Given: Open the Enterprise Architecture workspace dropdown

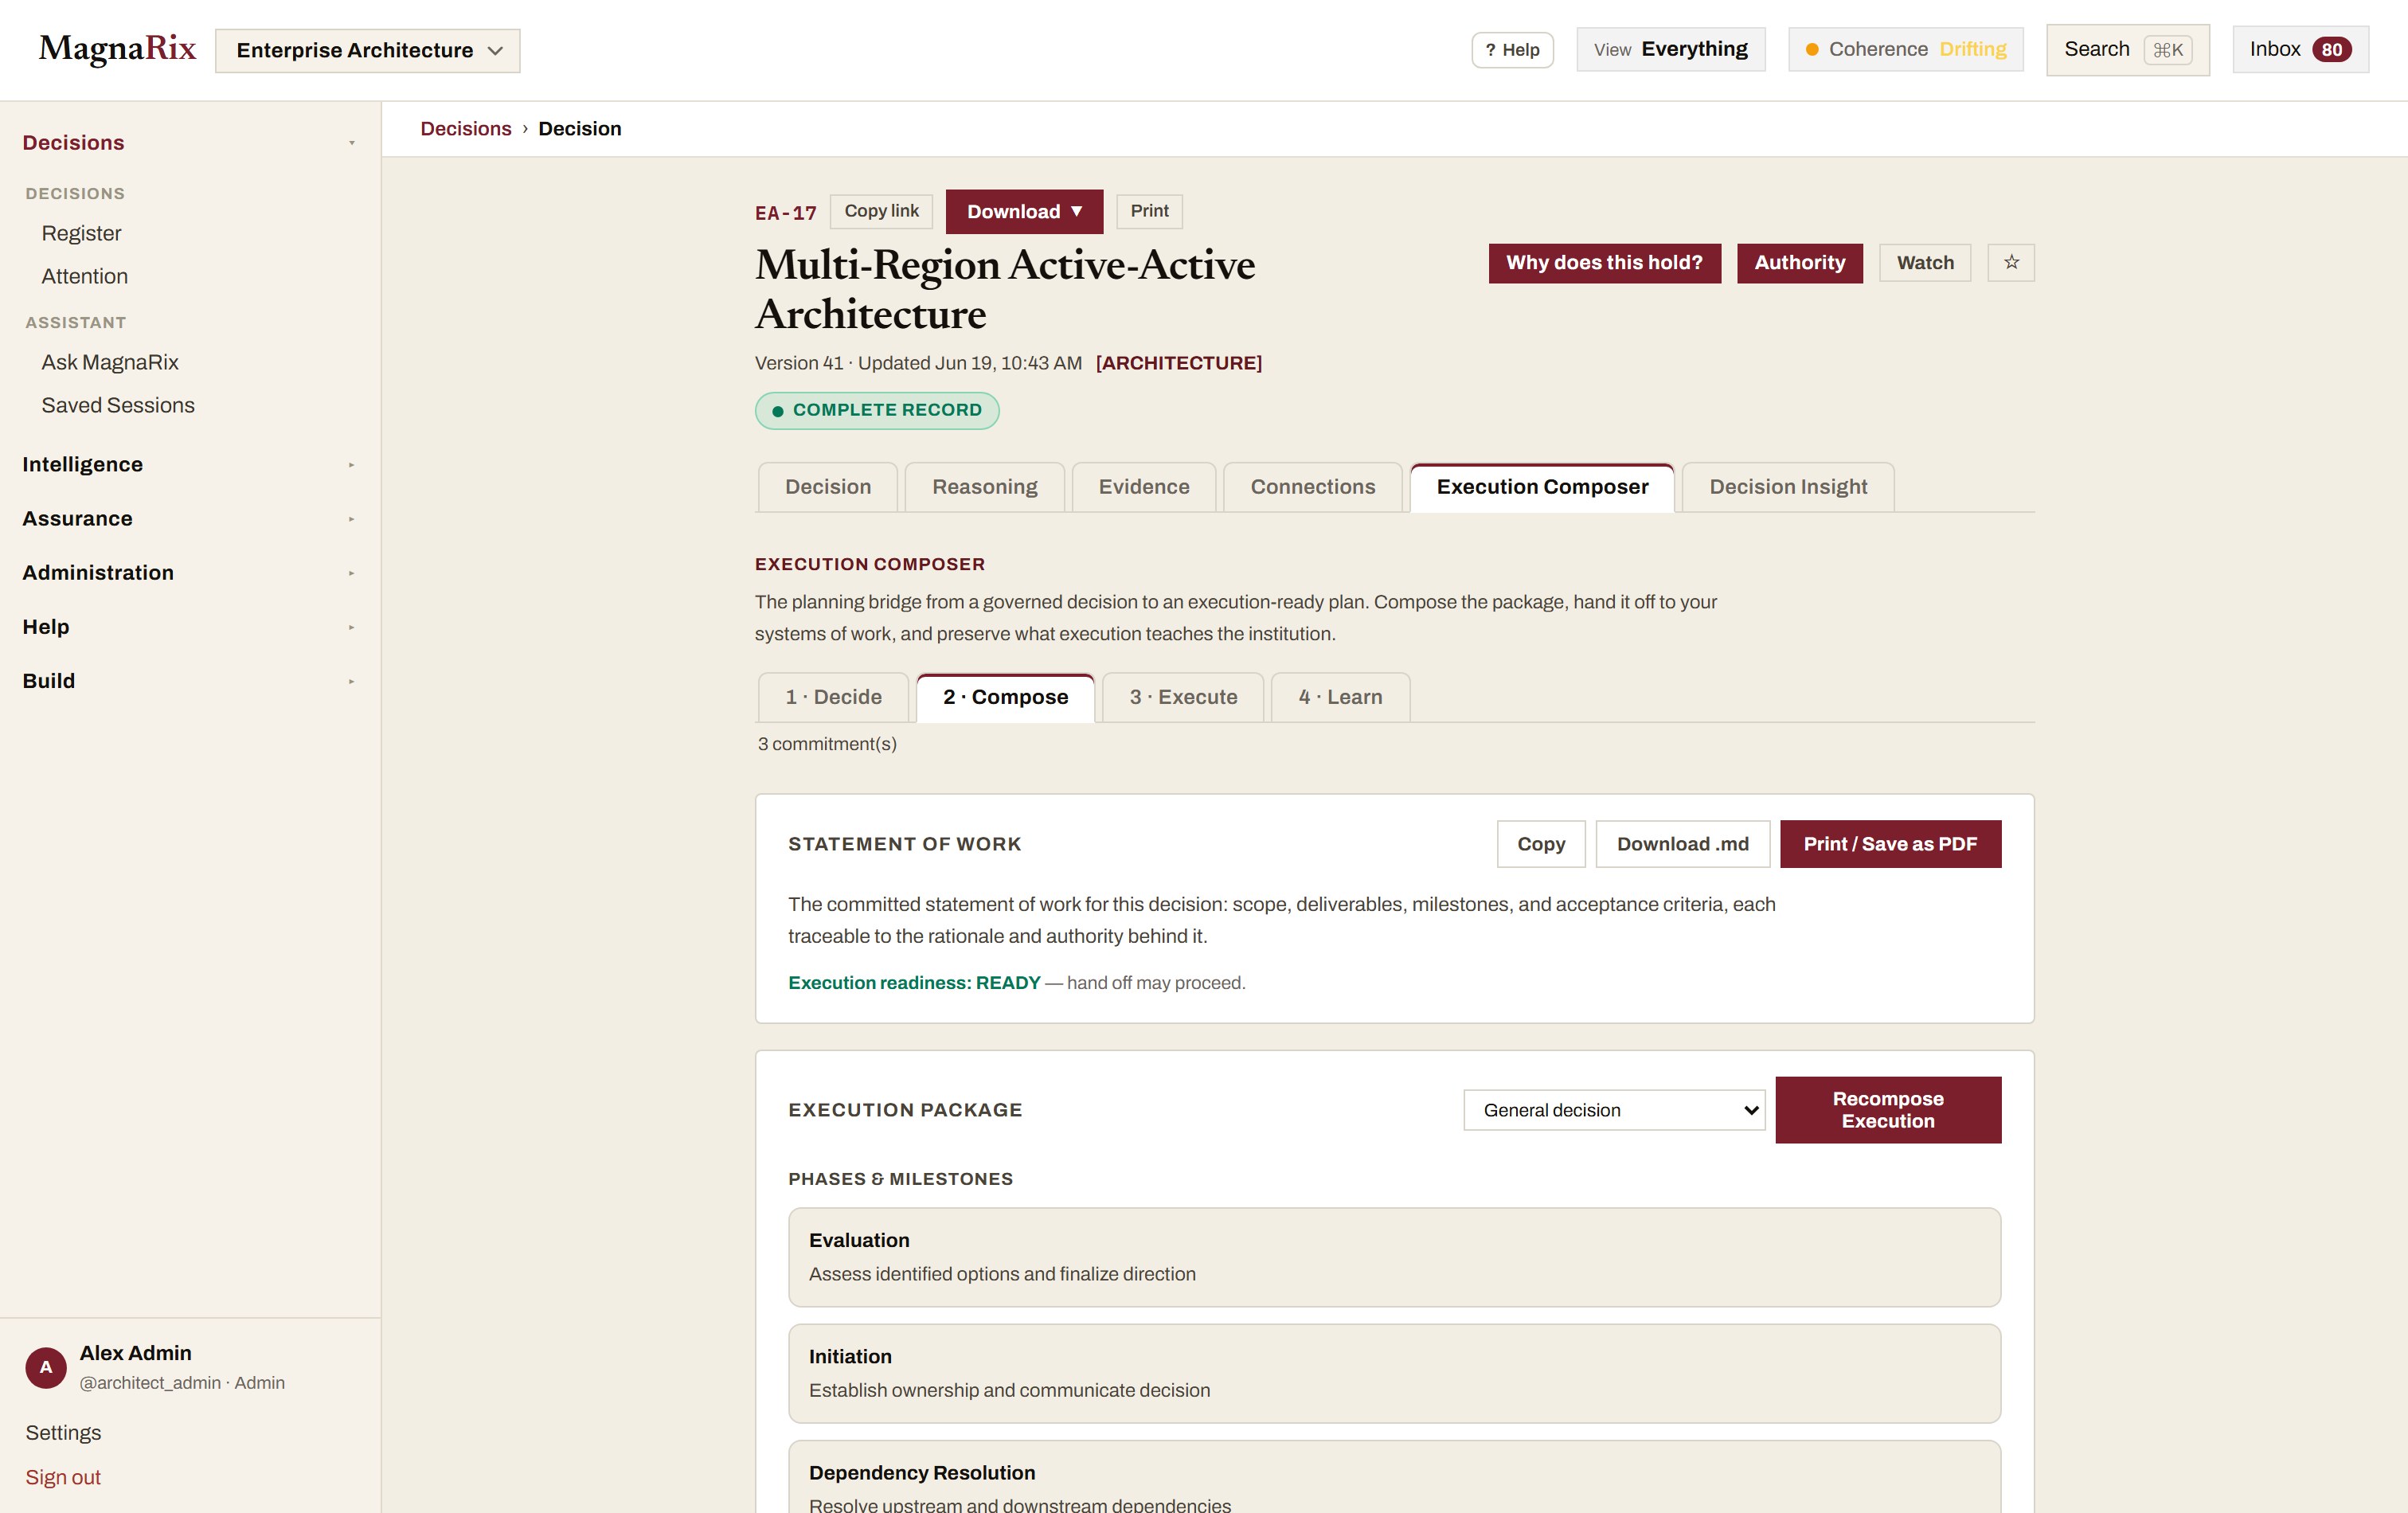Looking at the screenshot, I should pos(367,50).
